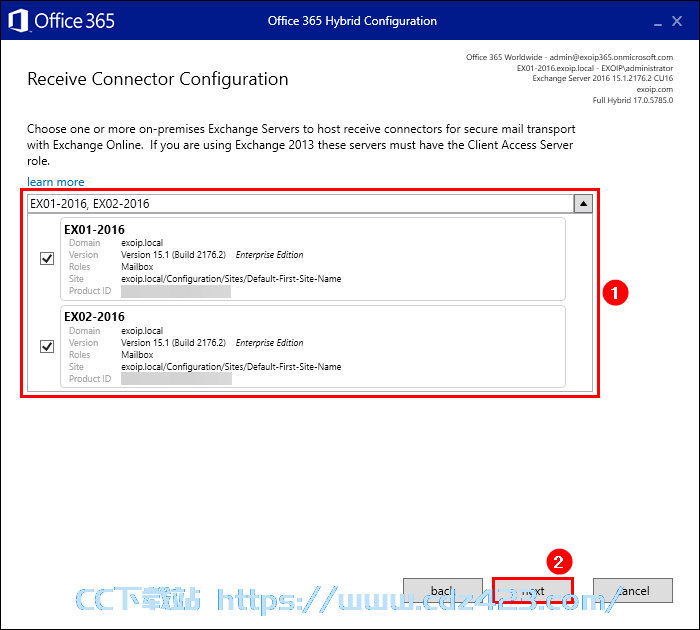Click EX02-2016 site path Default-First-Site-Name
Image resolution: width=700 pixels, height=630 pixels.
[x=231, y=367]
